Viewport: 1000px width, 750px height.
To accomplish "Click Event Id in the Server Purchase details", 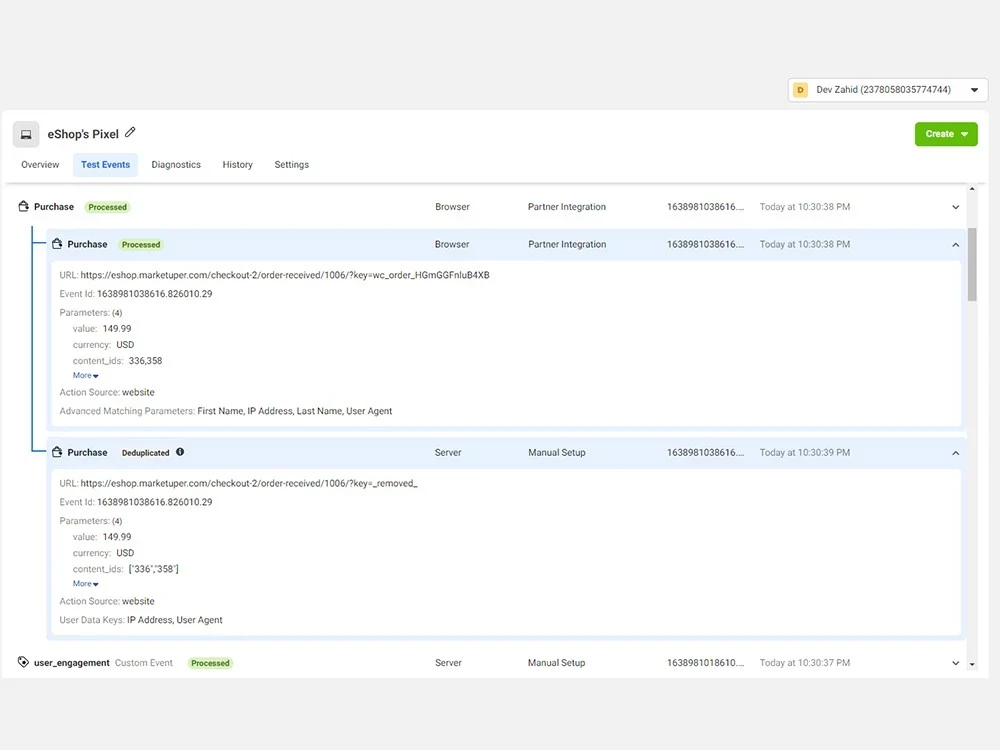I will point(136,502).
